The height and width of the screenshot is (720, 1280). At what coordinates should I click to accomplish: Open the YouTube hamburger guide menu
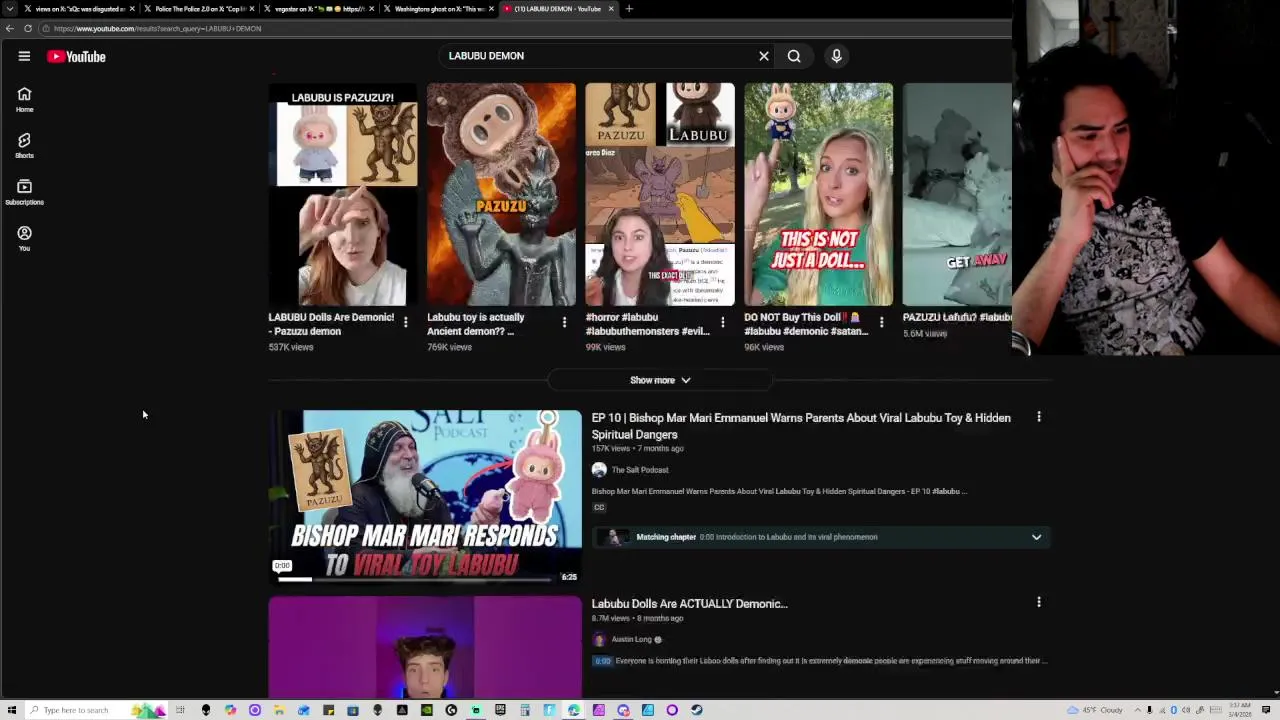point(24,56)
